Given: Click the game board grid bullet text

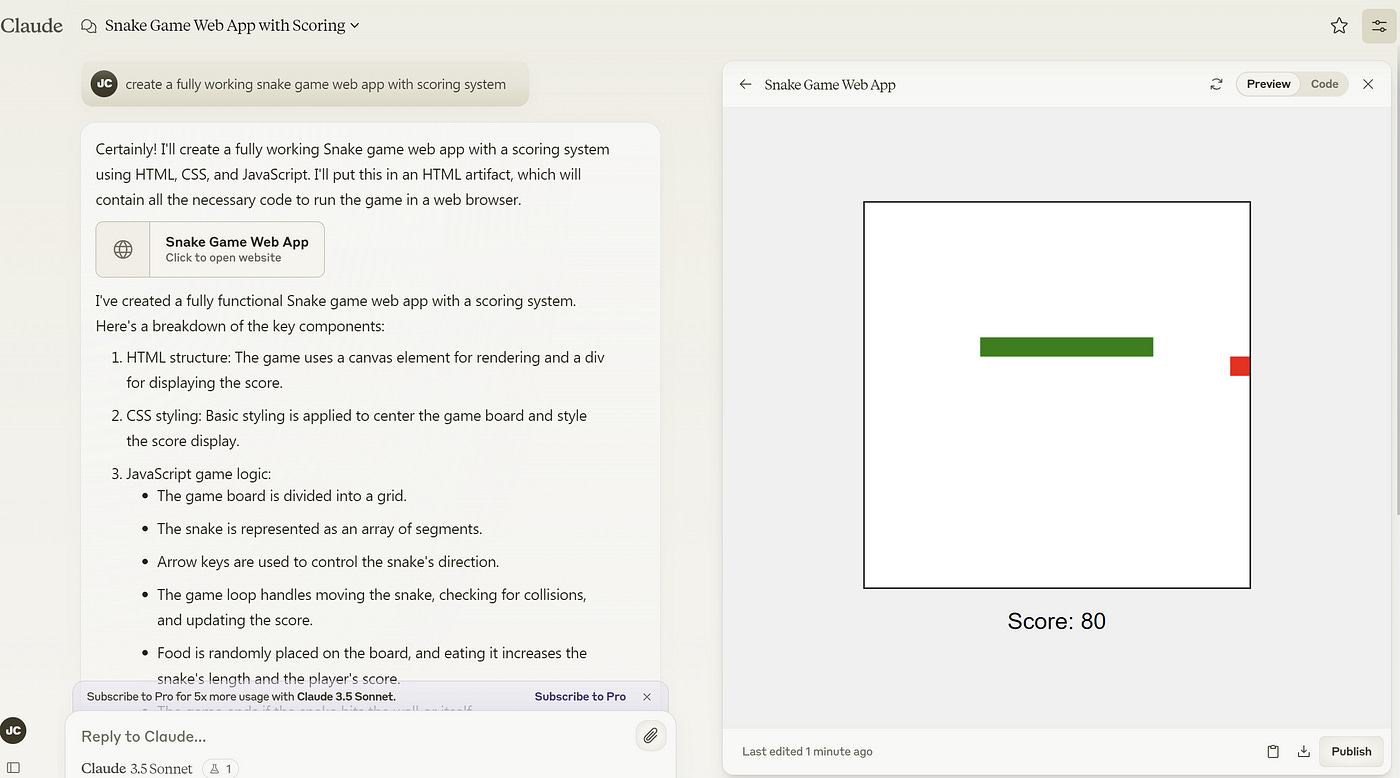Looking at the screenshot, I should [282, 496].
